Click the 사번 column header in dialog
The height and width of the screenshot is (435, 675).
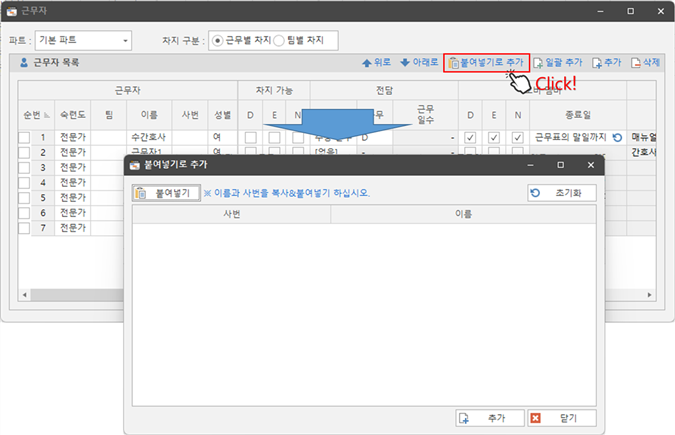231,214
